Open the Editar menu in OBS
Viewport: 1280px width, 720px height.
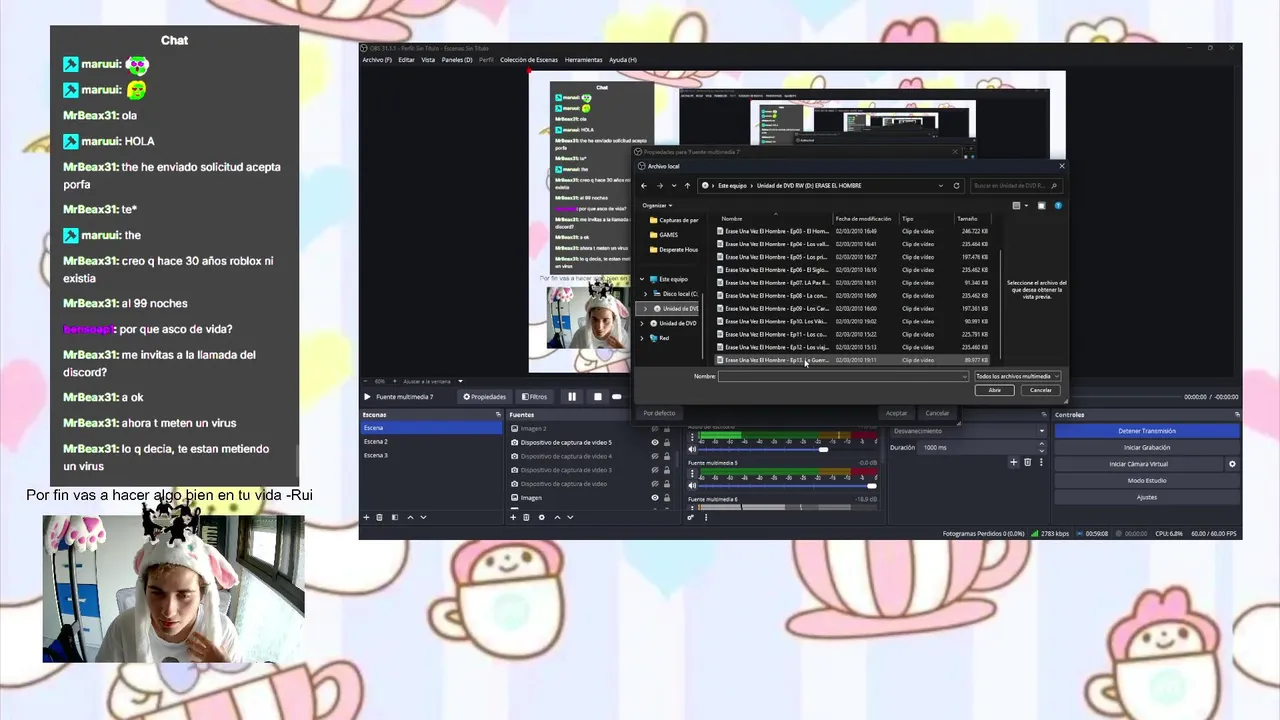(406, 60)
